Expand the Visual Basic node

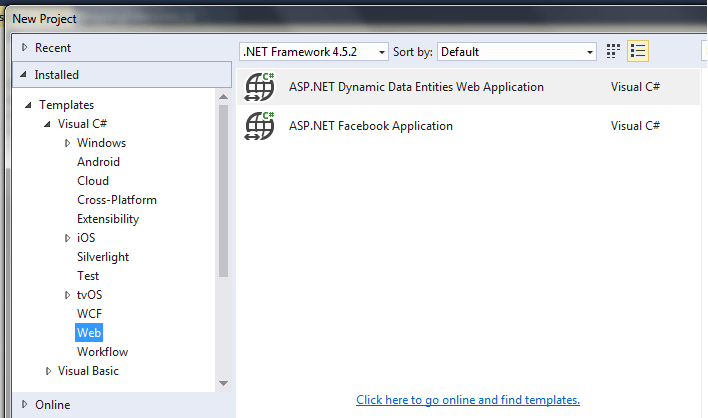tap(48, 371)
